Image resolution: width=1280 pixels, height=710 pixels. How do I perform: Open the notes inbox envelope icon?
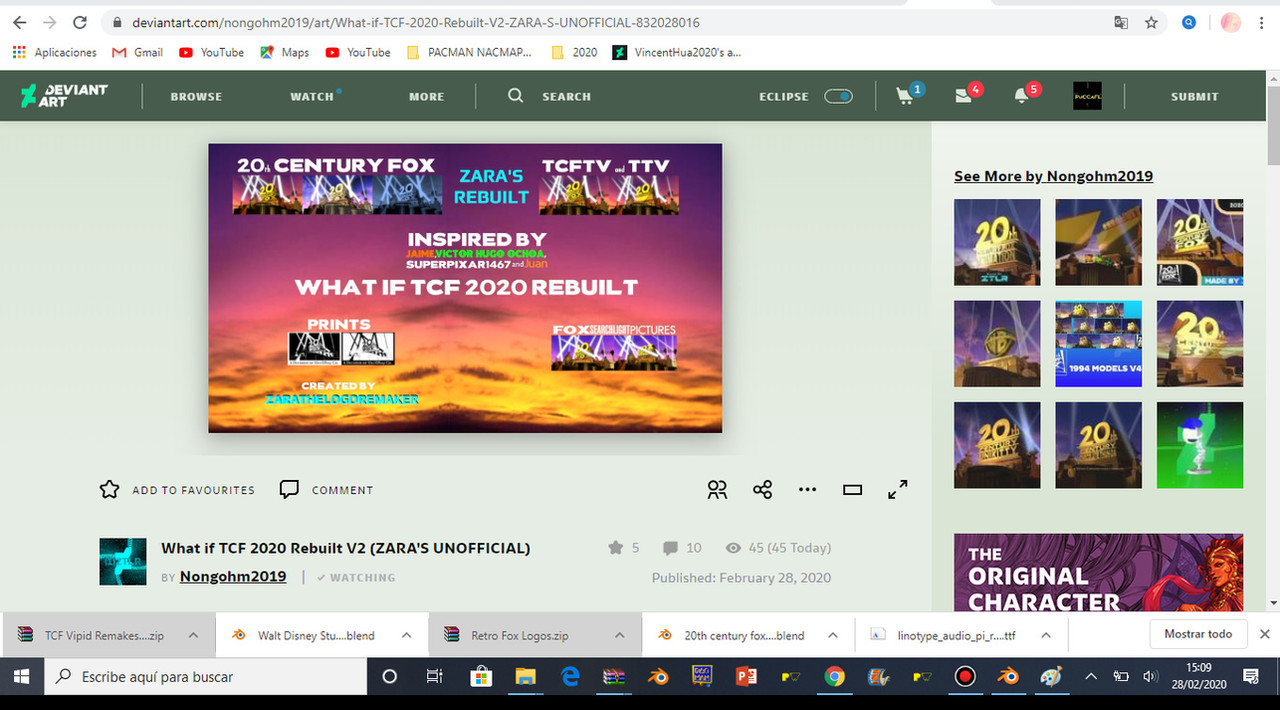tap(964, 96)
